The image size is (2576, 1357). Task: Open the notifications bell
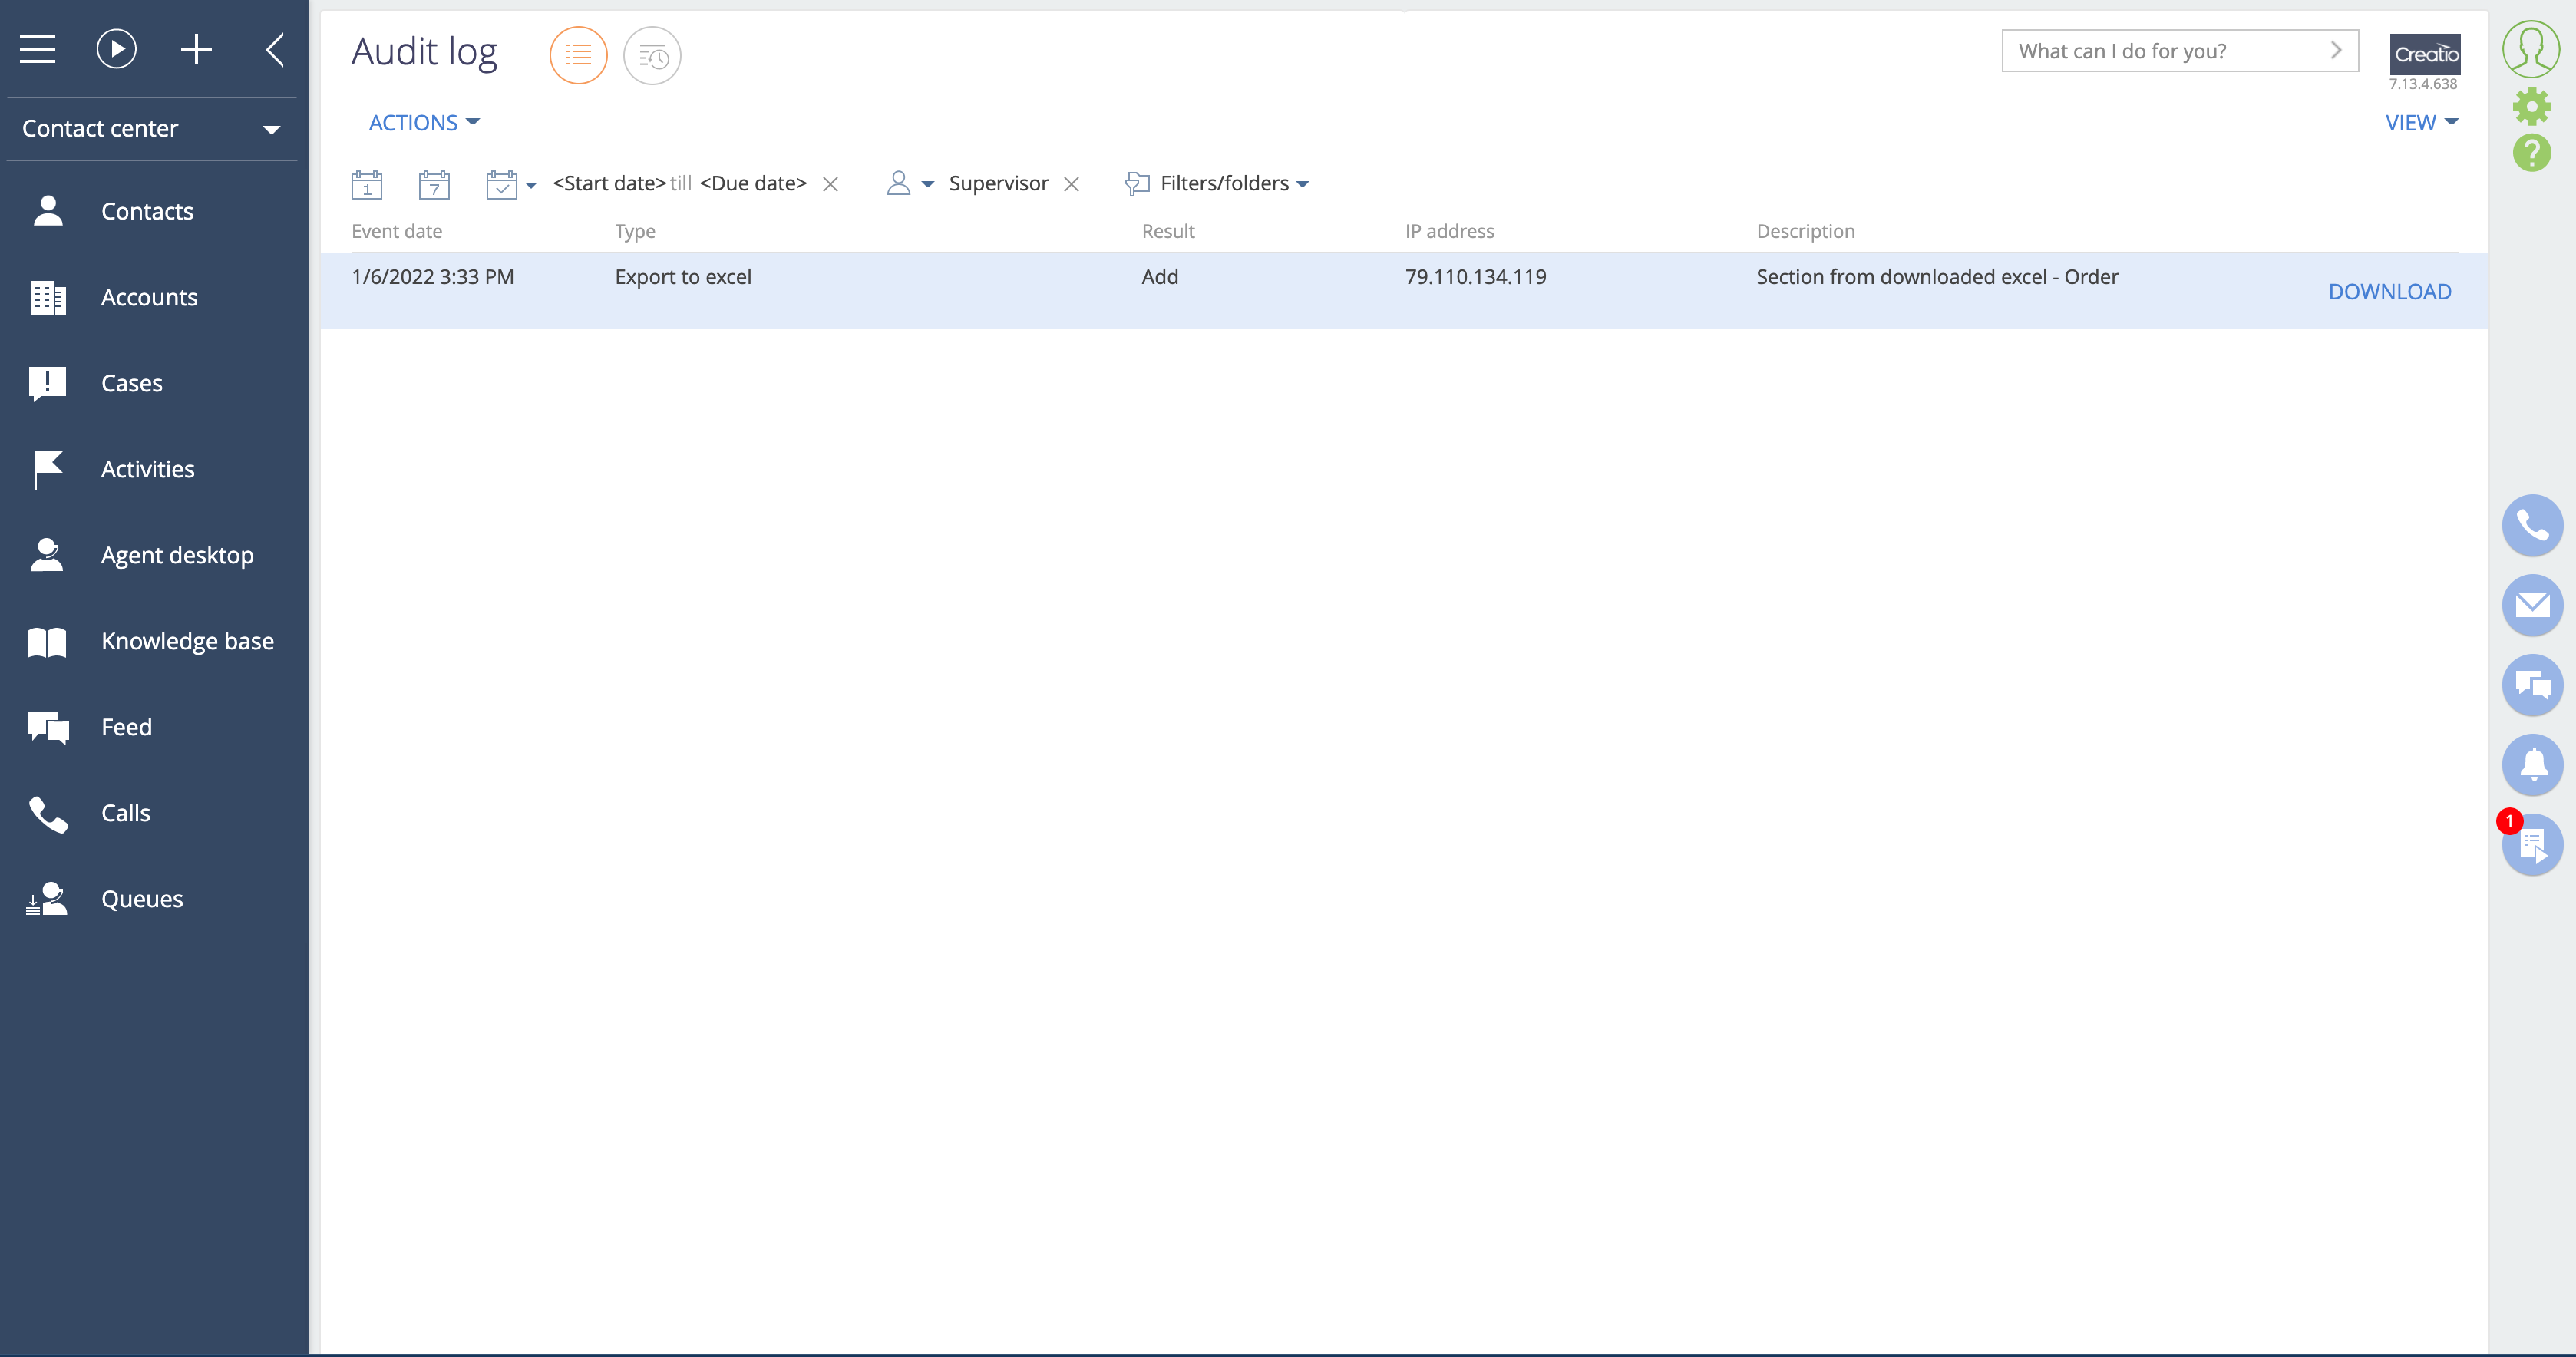pos(2532,764)
